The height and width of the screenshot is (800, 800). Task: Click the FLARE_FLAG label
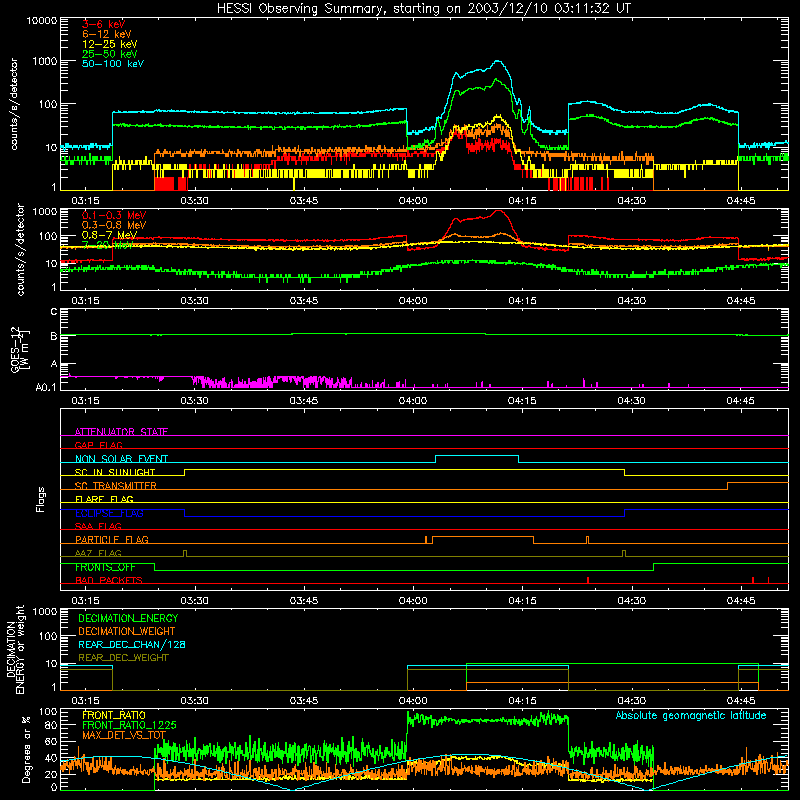tap(104, 499)
